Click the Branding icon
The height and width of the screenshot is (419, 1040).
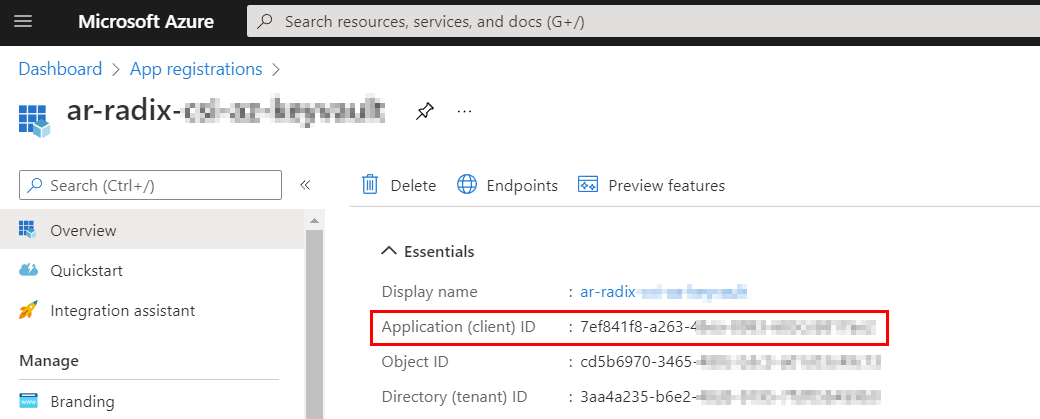pos(29,401)
